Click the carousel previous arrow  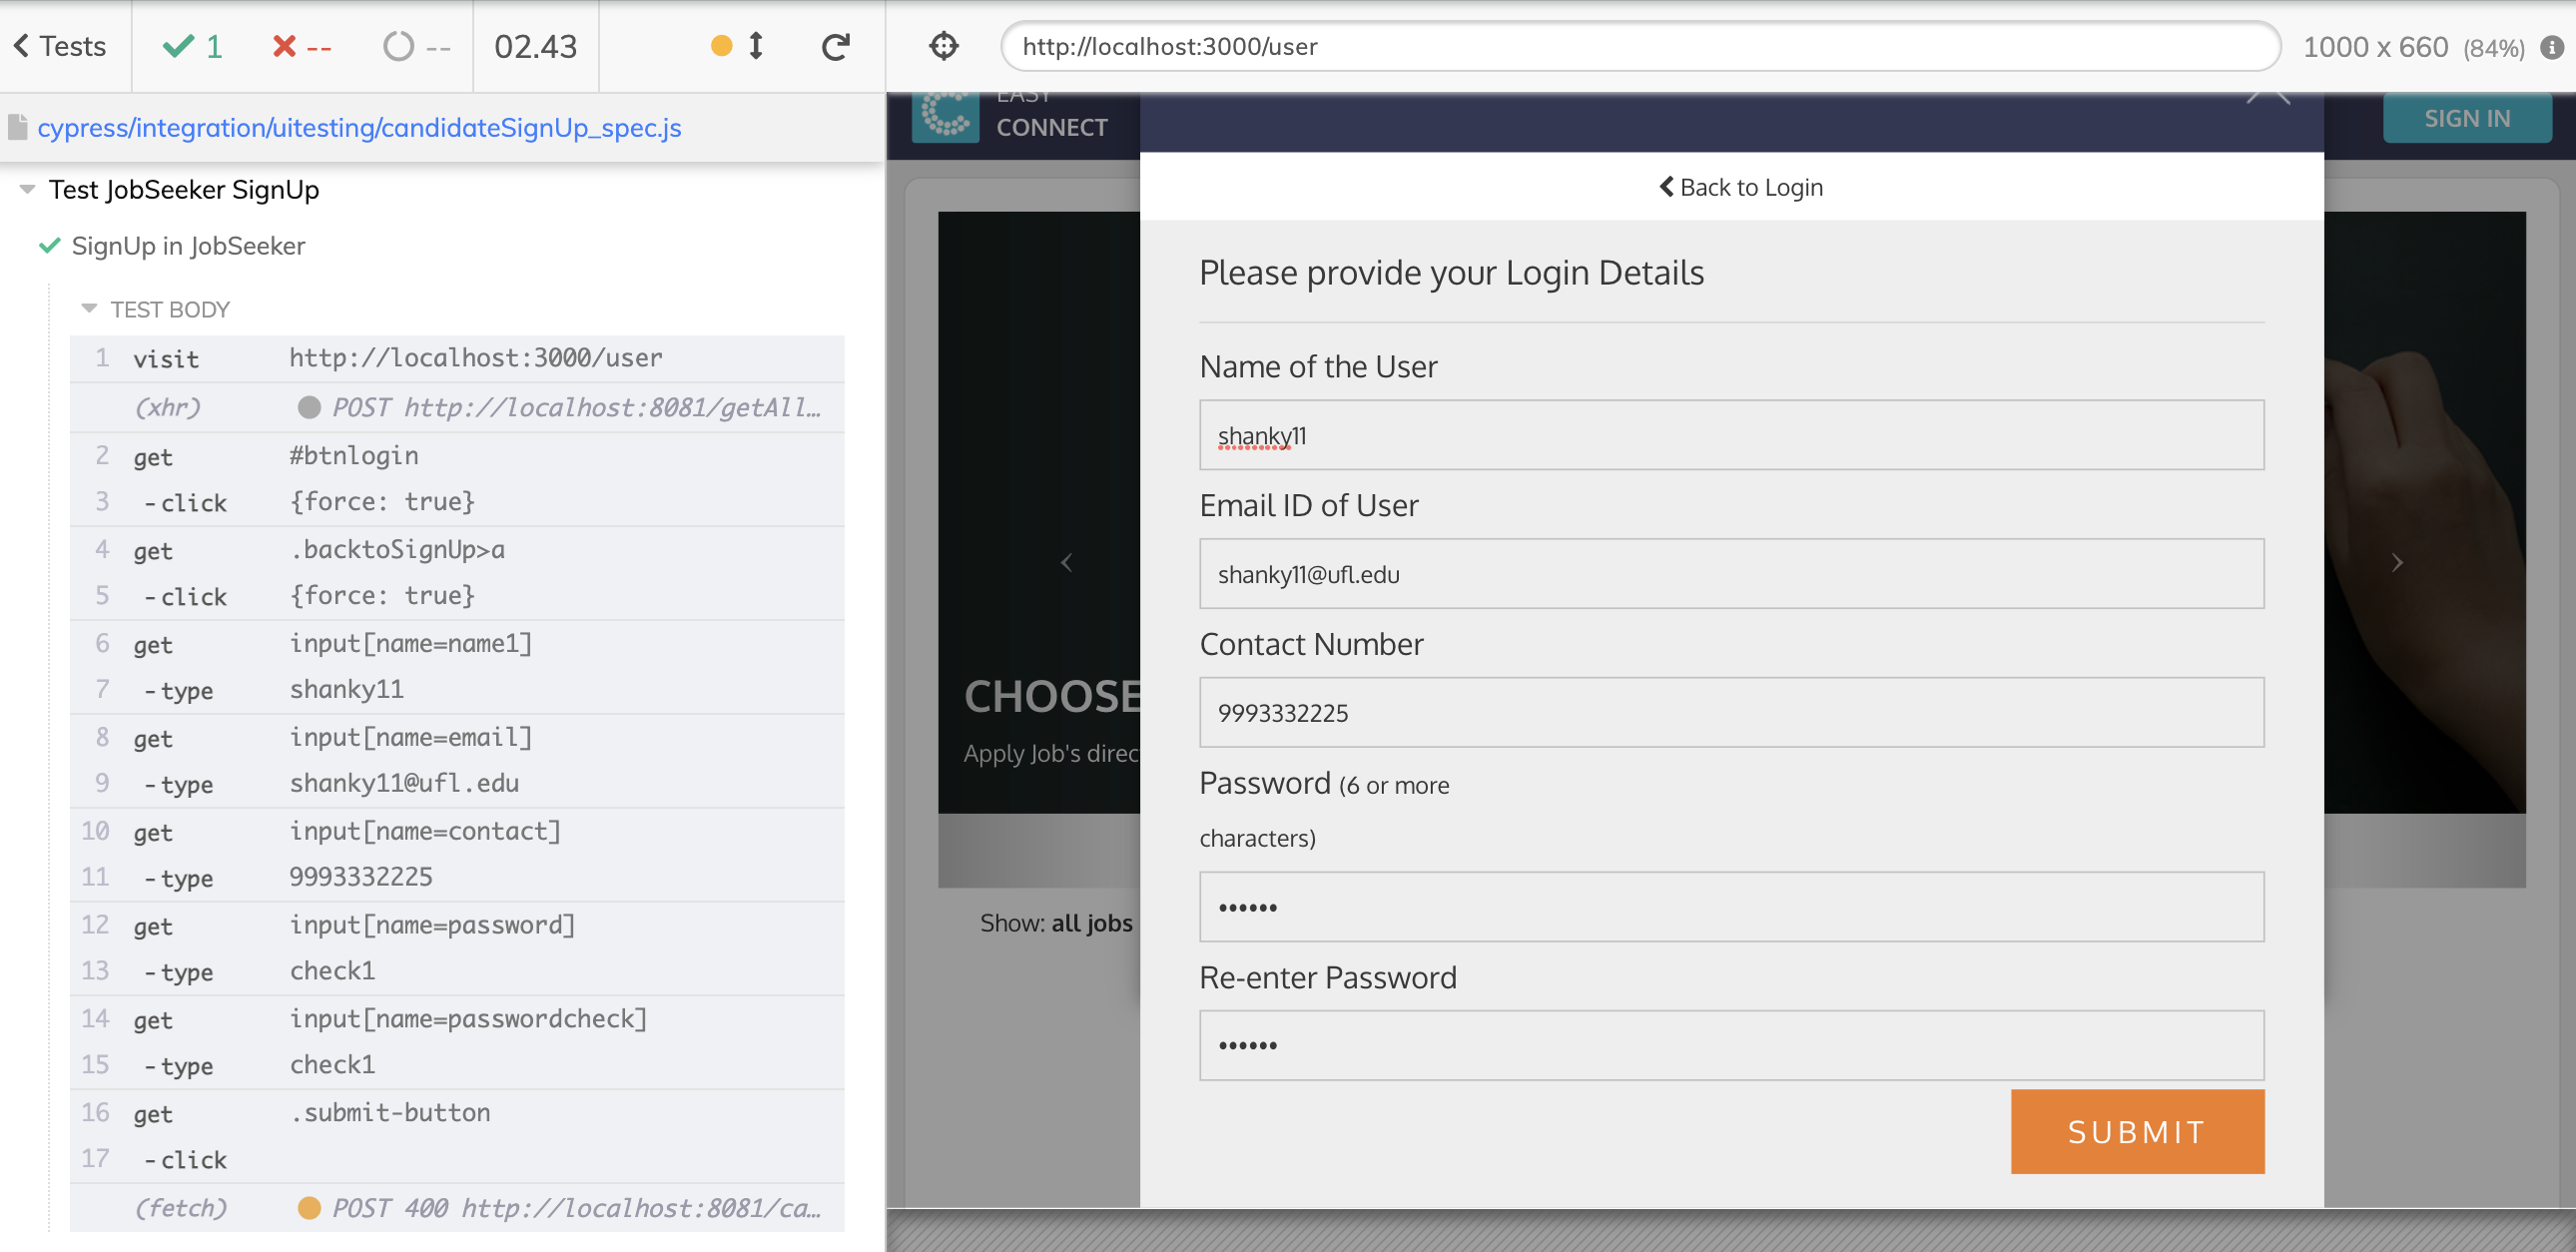tap(1066, 563)
